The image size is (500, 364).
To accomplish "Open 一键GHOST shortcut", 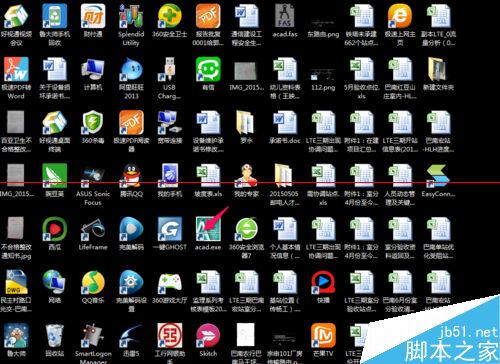I will pyautogui.click(x=170, y=229).
